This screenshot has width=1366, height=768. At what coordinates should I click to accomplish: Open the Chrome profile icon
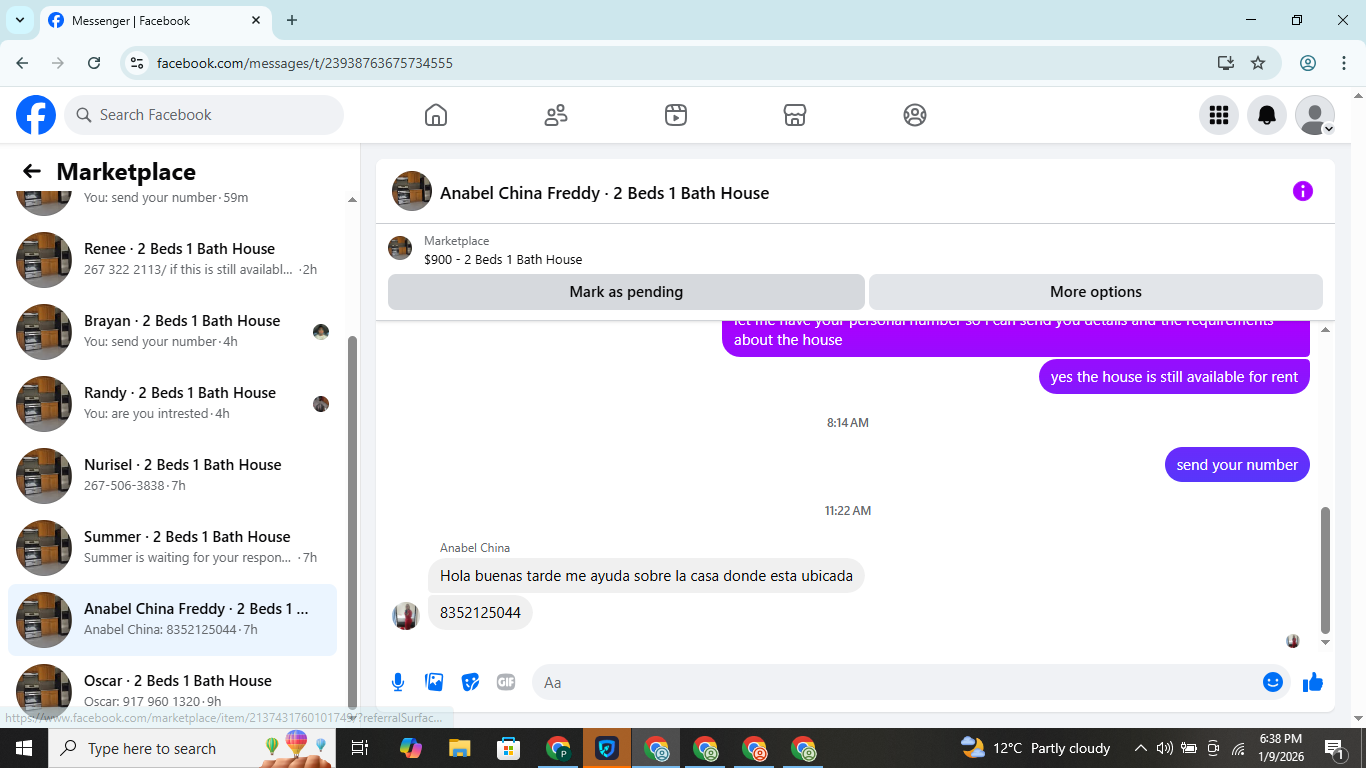tap(1308, 63)
